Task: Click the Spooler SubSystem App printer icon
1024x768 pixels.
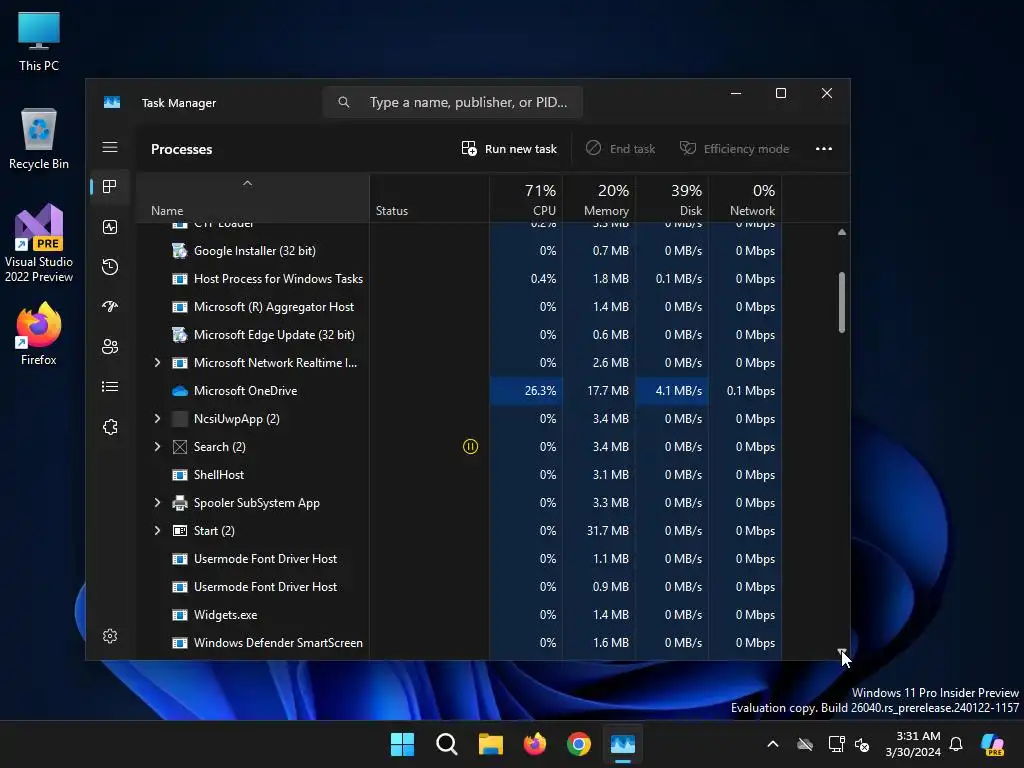Action: tap(180, 503)
